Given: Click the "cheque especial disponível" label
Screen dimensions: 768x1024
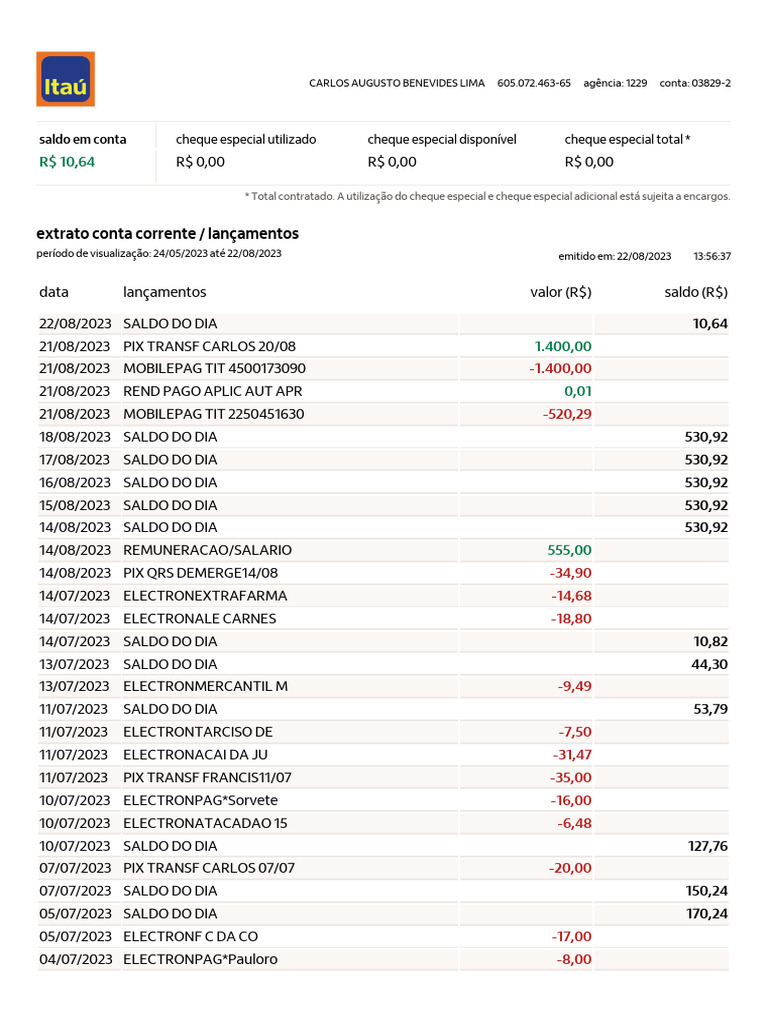Looking at the screenshot, I should click(x=442, y=140).
